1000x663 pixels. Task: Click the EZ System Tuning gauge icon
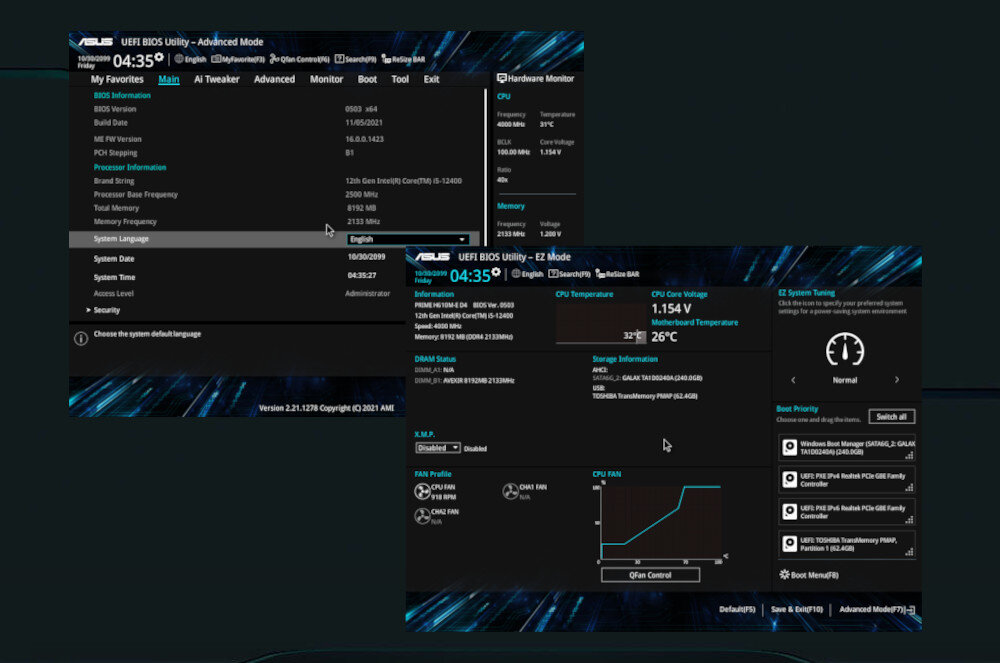point(845,349)
